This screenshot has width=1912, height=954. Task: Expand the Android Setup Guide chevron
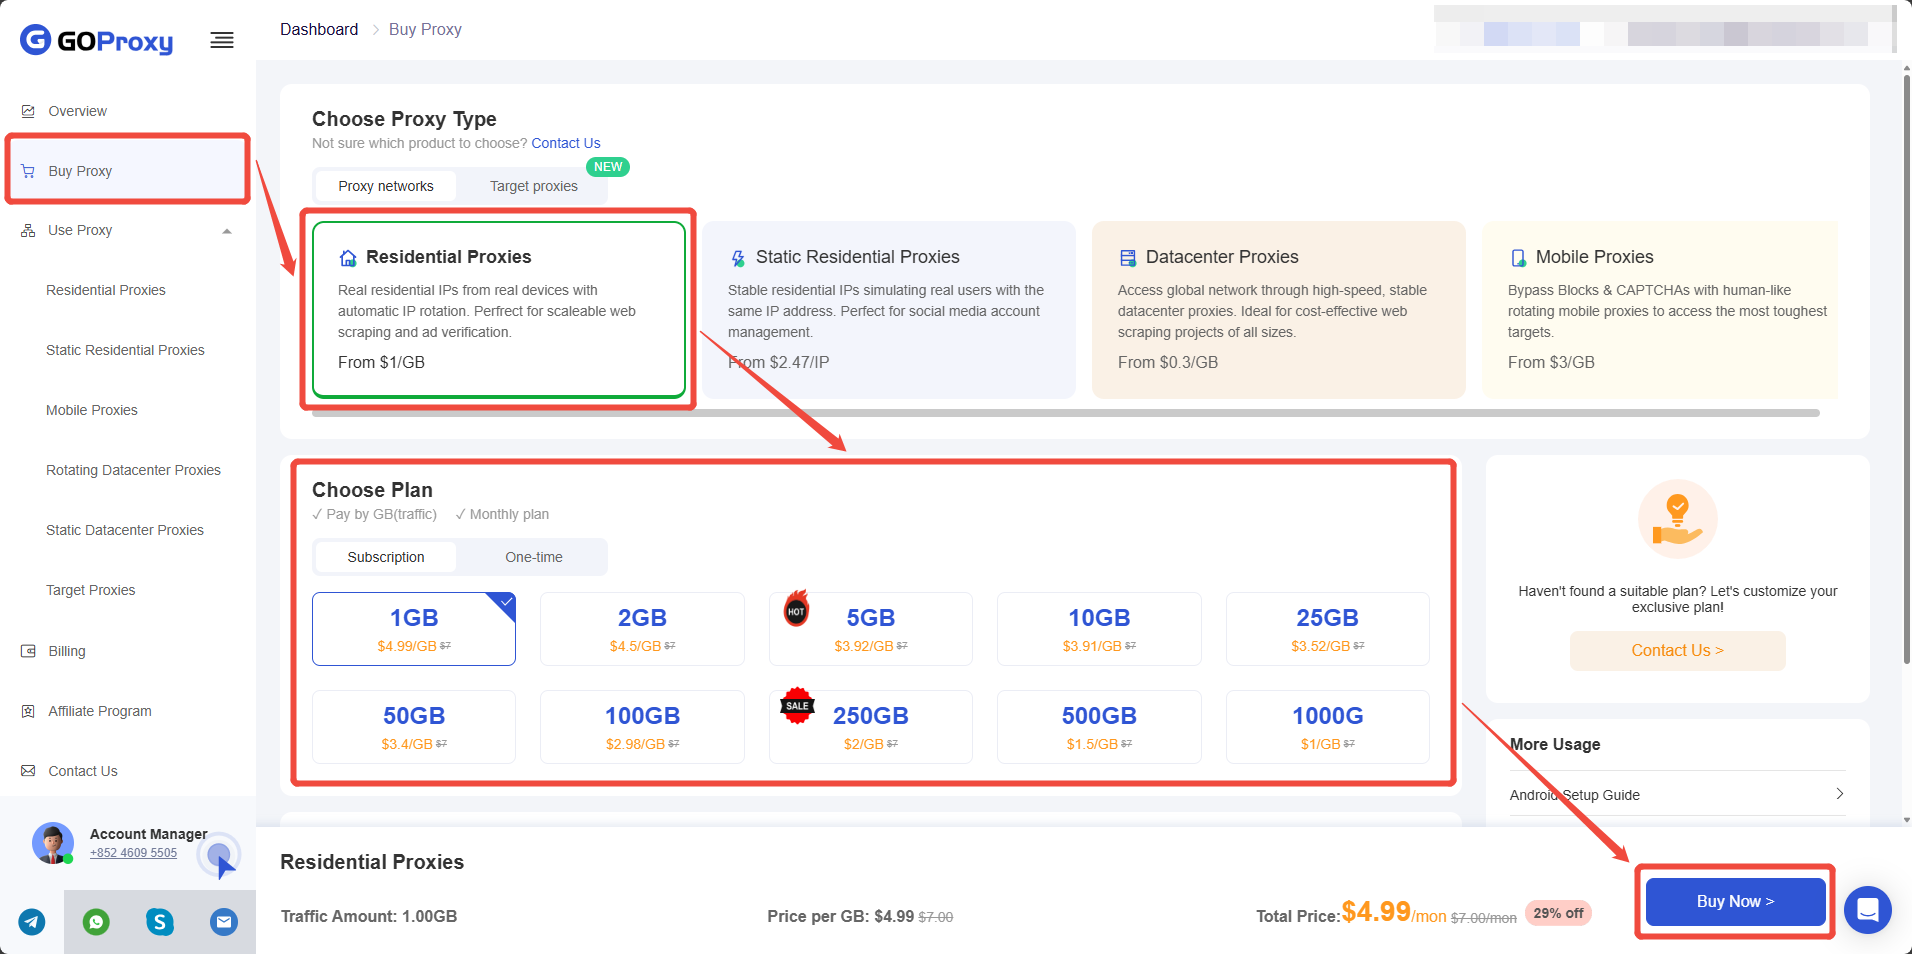[x=1839, y=794]
